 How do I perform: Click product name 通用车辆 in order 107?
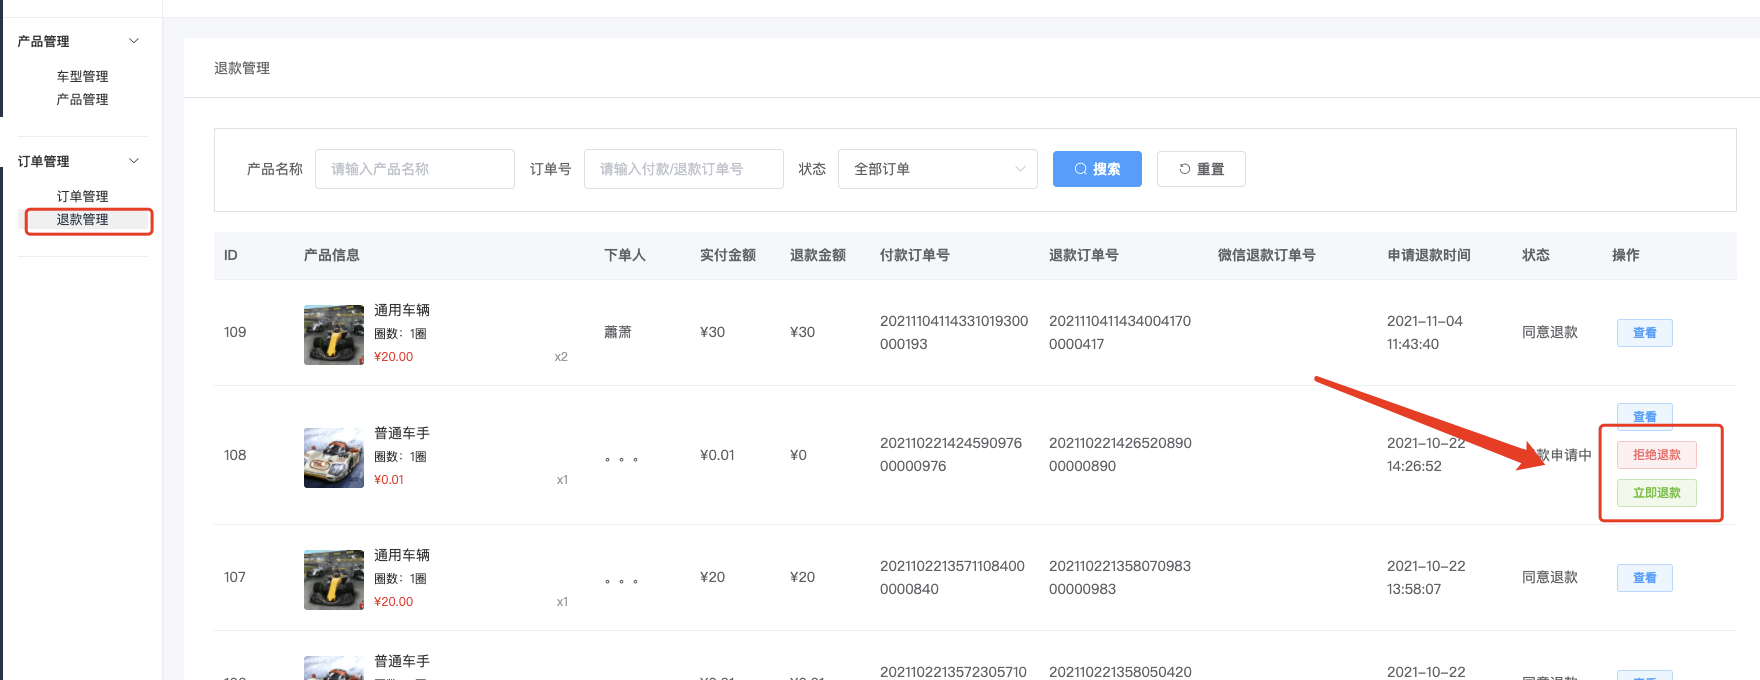402,555
